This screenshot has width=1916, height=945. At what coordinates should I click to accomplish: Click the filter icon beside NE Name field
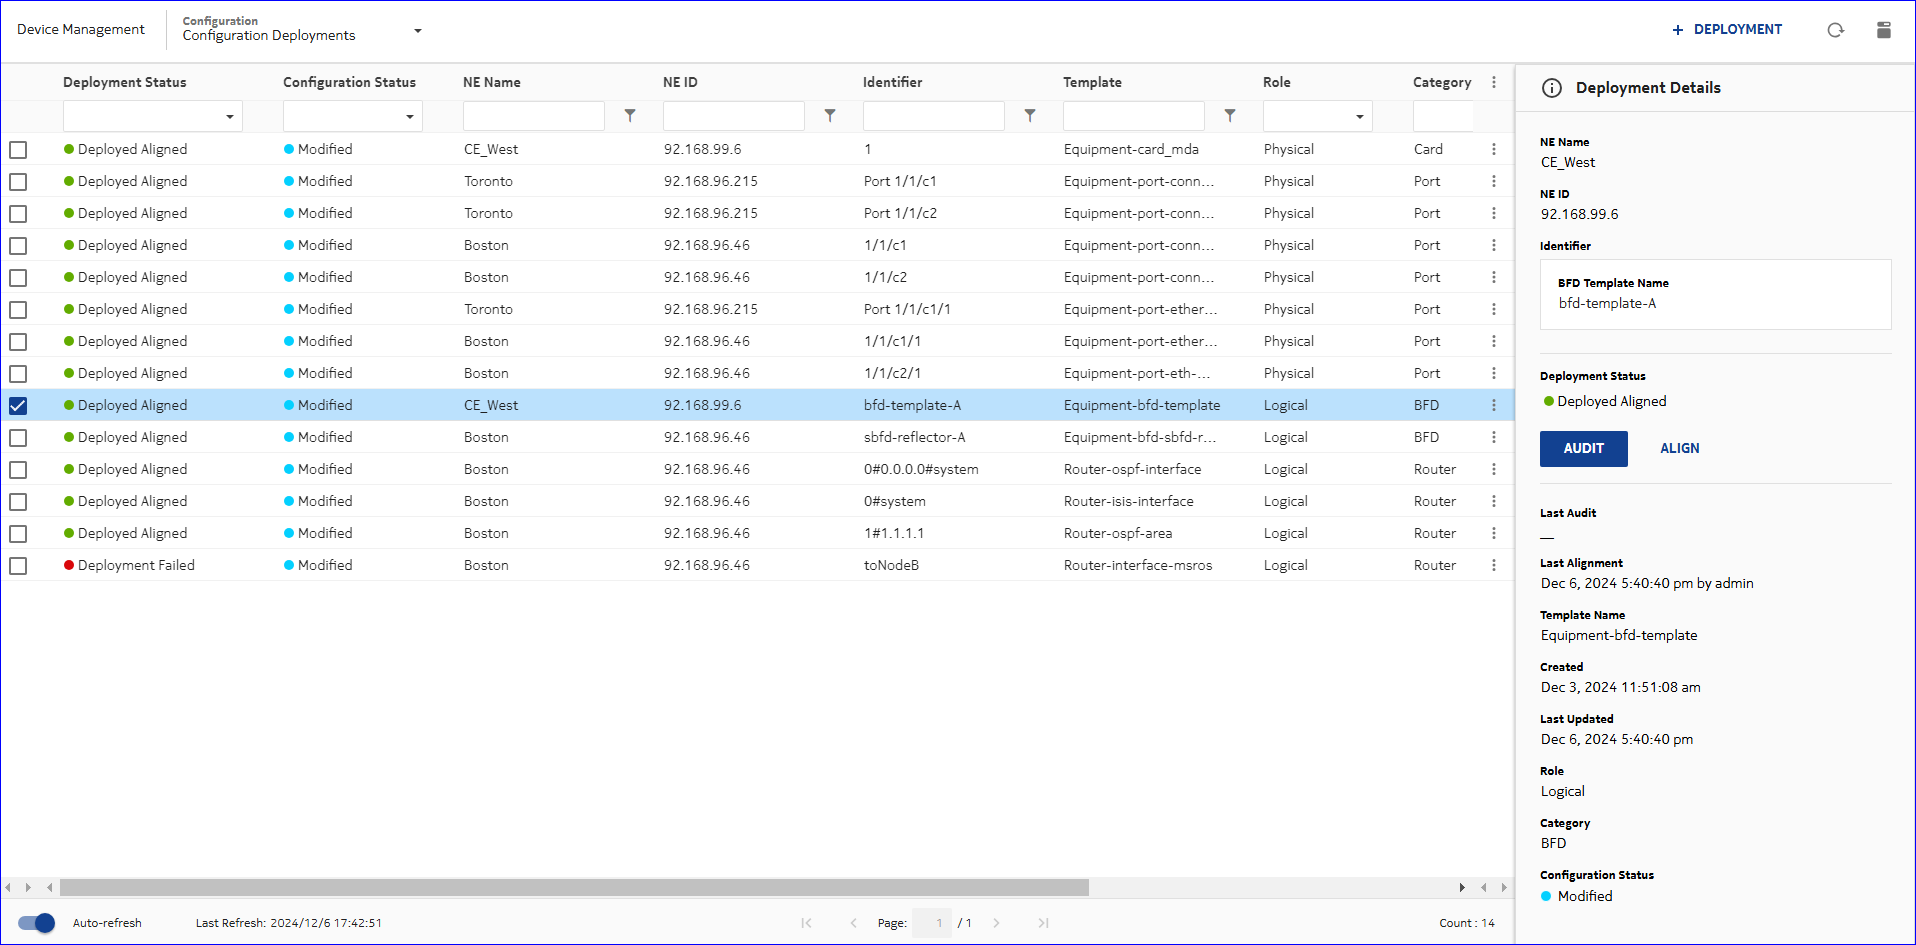[x=630, y=116]
